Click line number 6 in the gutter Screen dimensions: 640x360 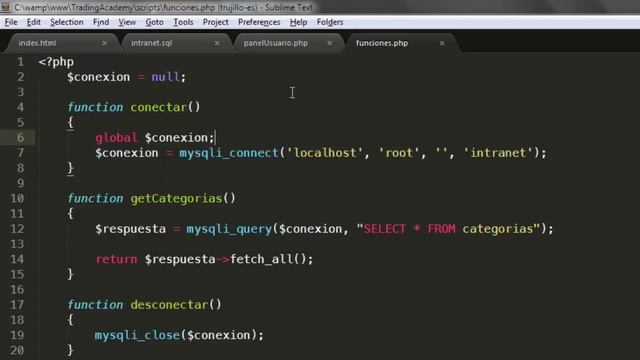pyautogui.click(x=20, y=138)
